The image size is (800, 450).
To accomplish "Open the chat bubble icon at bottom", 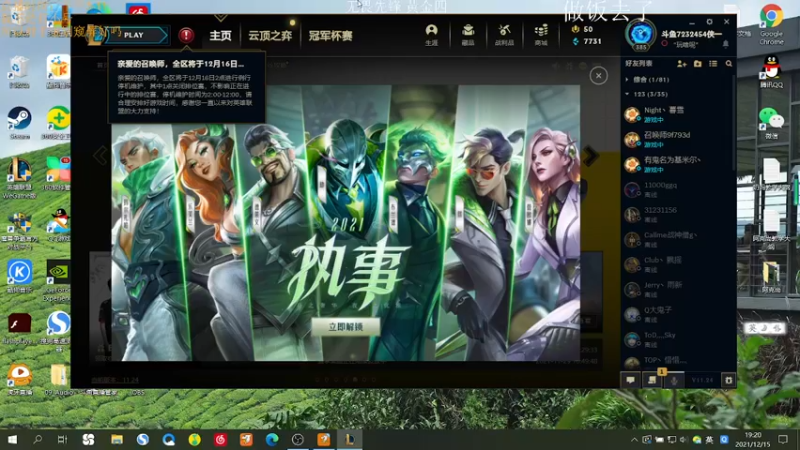I will pos(631,380).
